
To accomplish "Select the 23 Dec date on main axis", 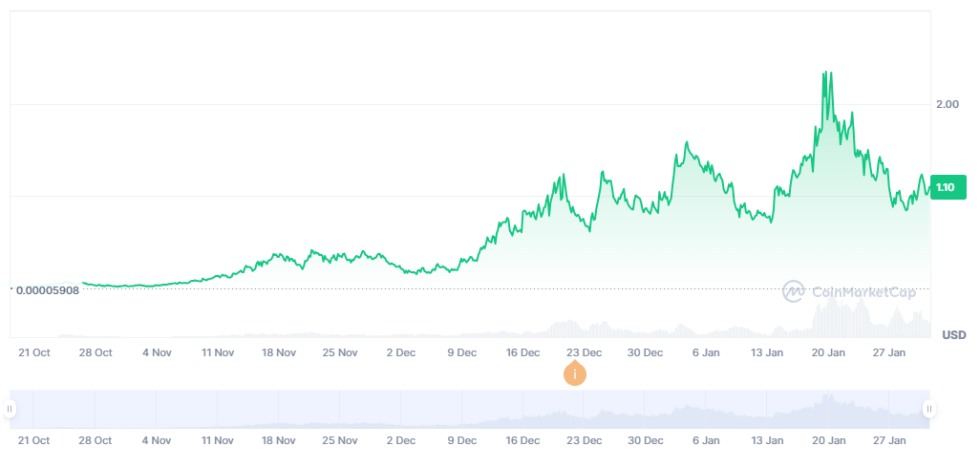I will [584, 353].
